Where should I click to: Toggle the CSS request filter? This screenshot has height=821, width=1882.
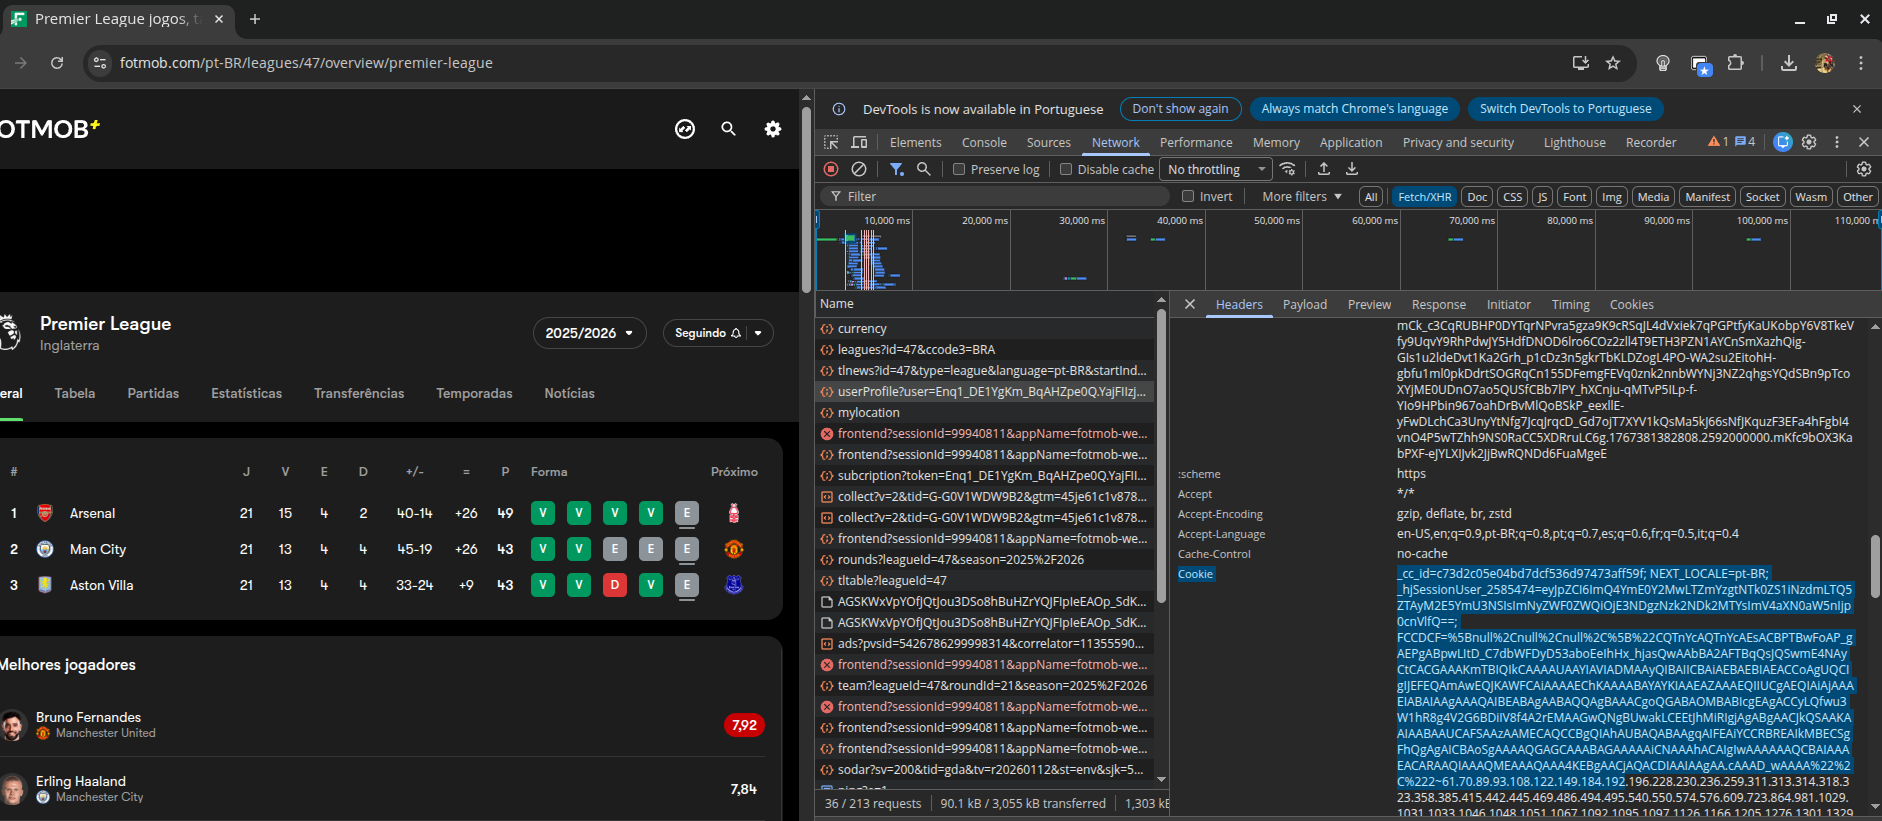click(x=1512, y=197)
